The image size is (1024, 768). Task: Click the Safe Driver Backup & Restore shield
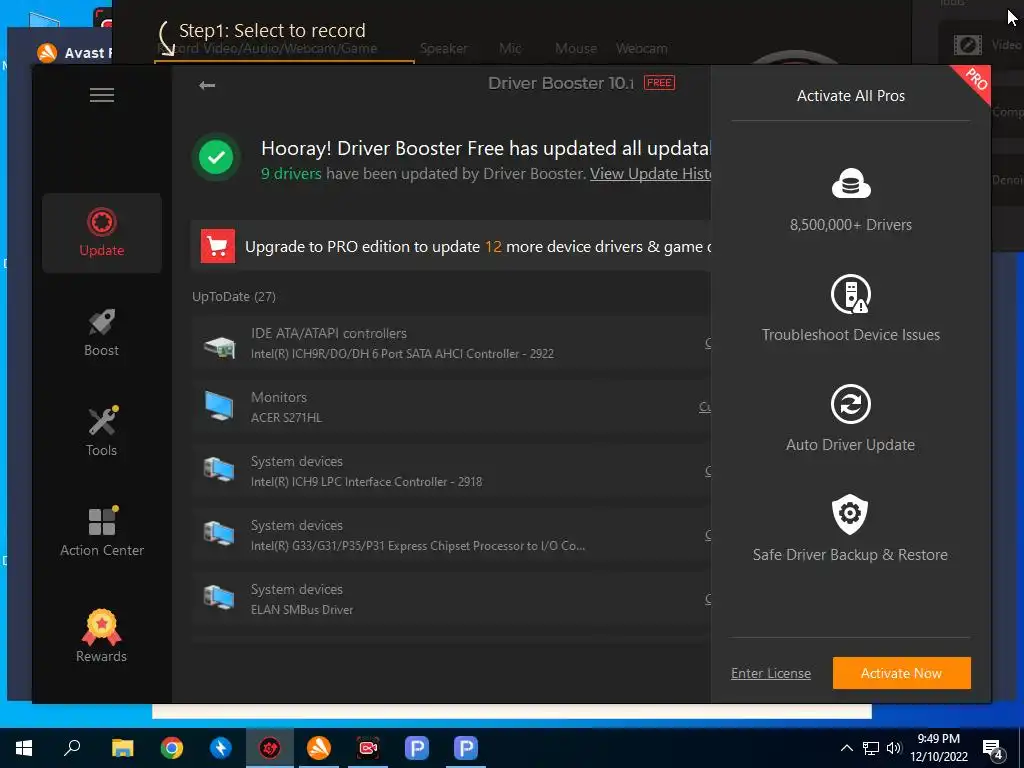coord(850,515)
